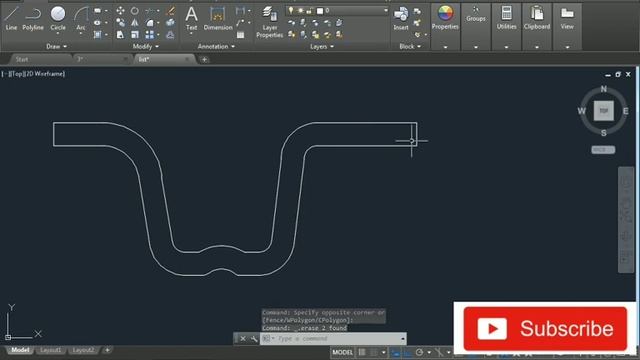The height and width of the screenshot is (360, 640).
Task: Toggle layer lock padlock icon
Action: [310, 11]
